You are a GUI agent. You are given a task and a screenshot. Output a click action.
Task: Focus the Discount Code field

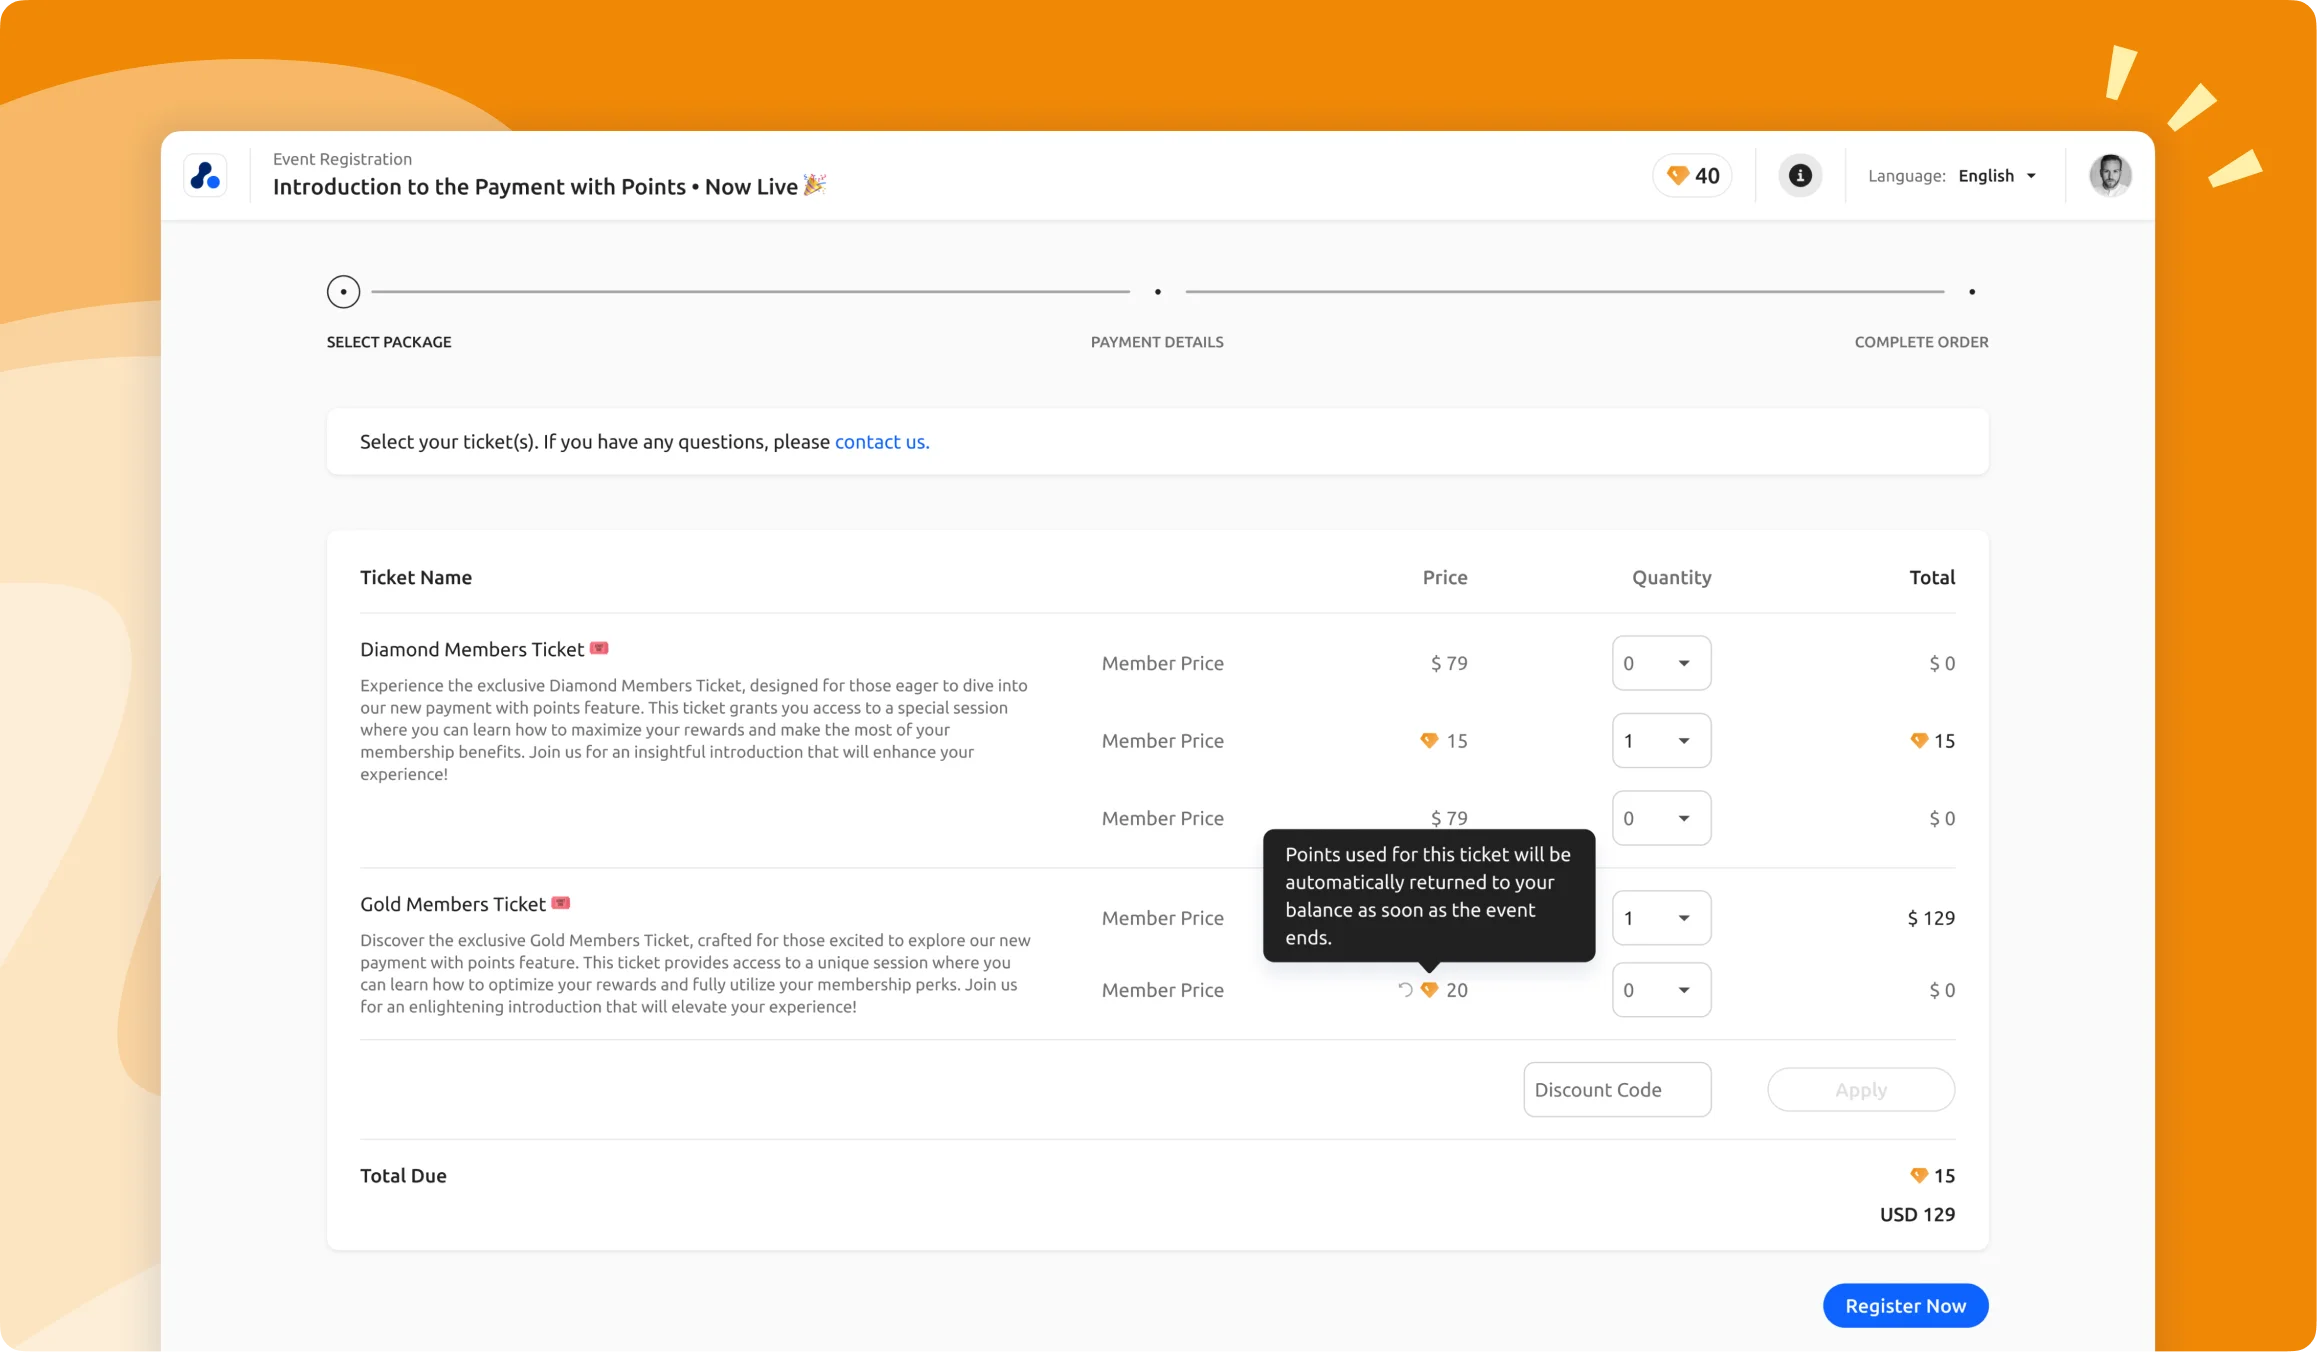[1616, 1090]
